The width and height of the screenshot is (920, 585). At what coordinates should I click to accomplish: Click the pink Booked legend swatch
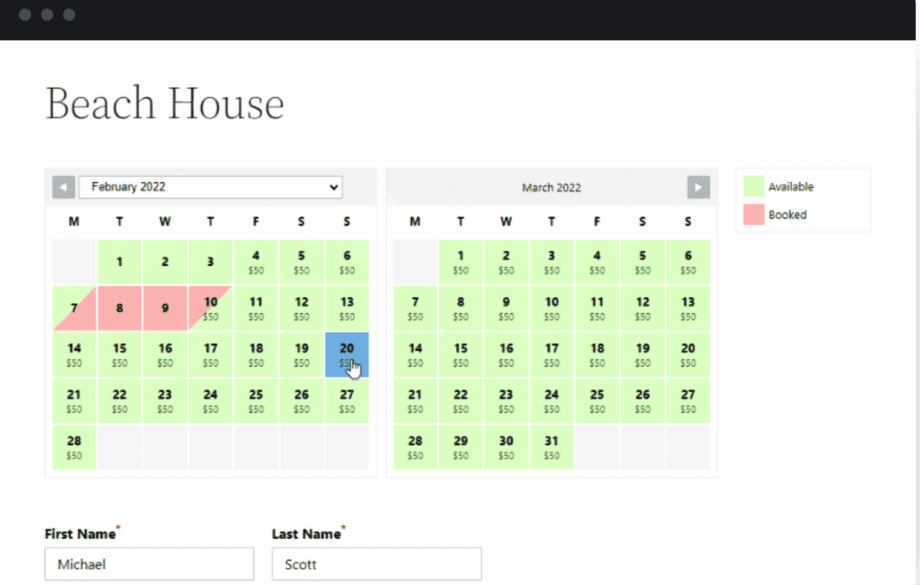pos(753,215)
